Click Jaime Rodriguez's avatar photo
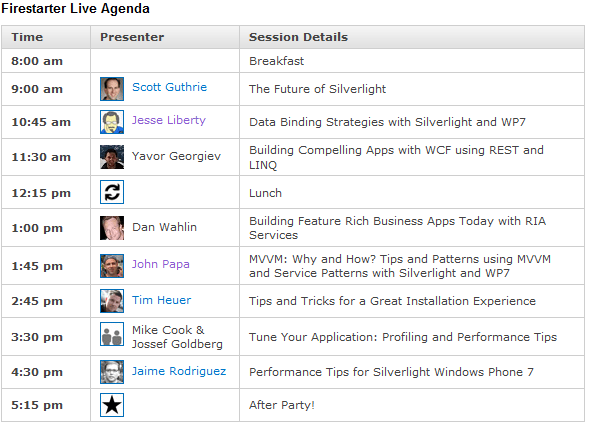The image size is (590, 426). tap(112, 372)
